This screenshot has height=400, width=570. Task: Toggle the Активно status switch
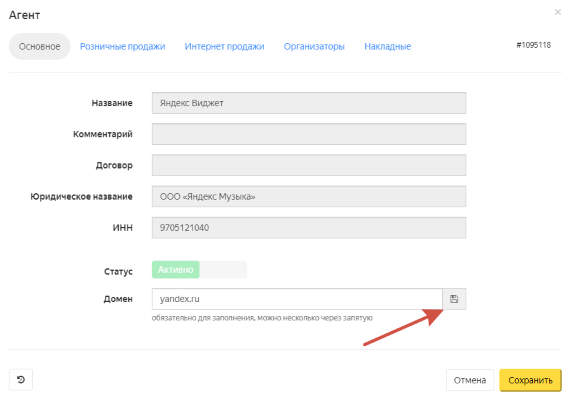pyautogui.click(x=176, y=269)
